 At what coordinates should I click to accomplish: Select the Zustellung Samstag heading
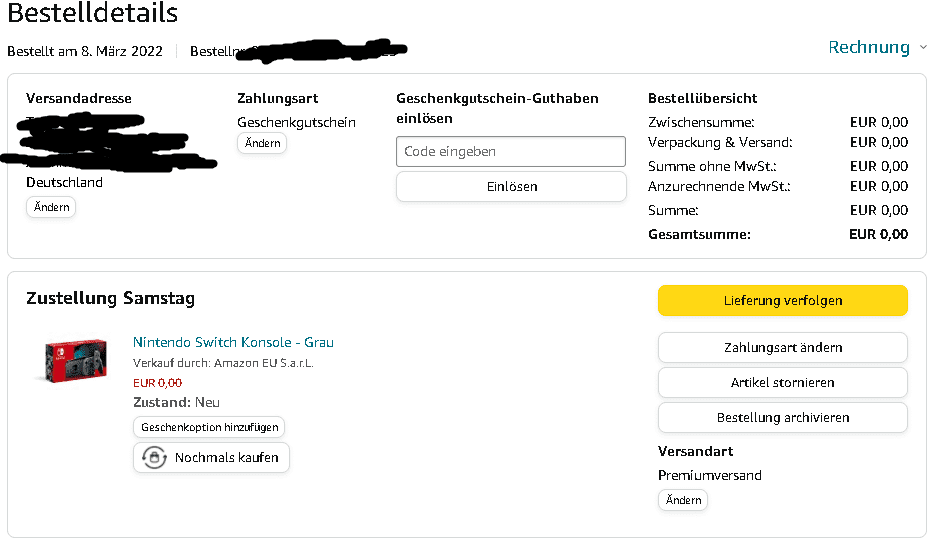110,298
